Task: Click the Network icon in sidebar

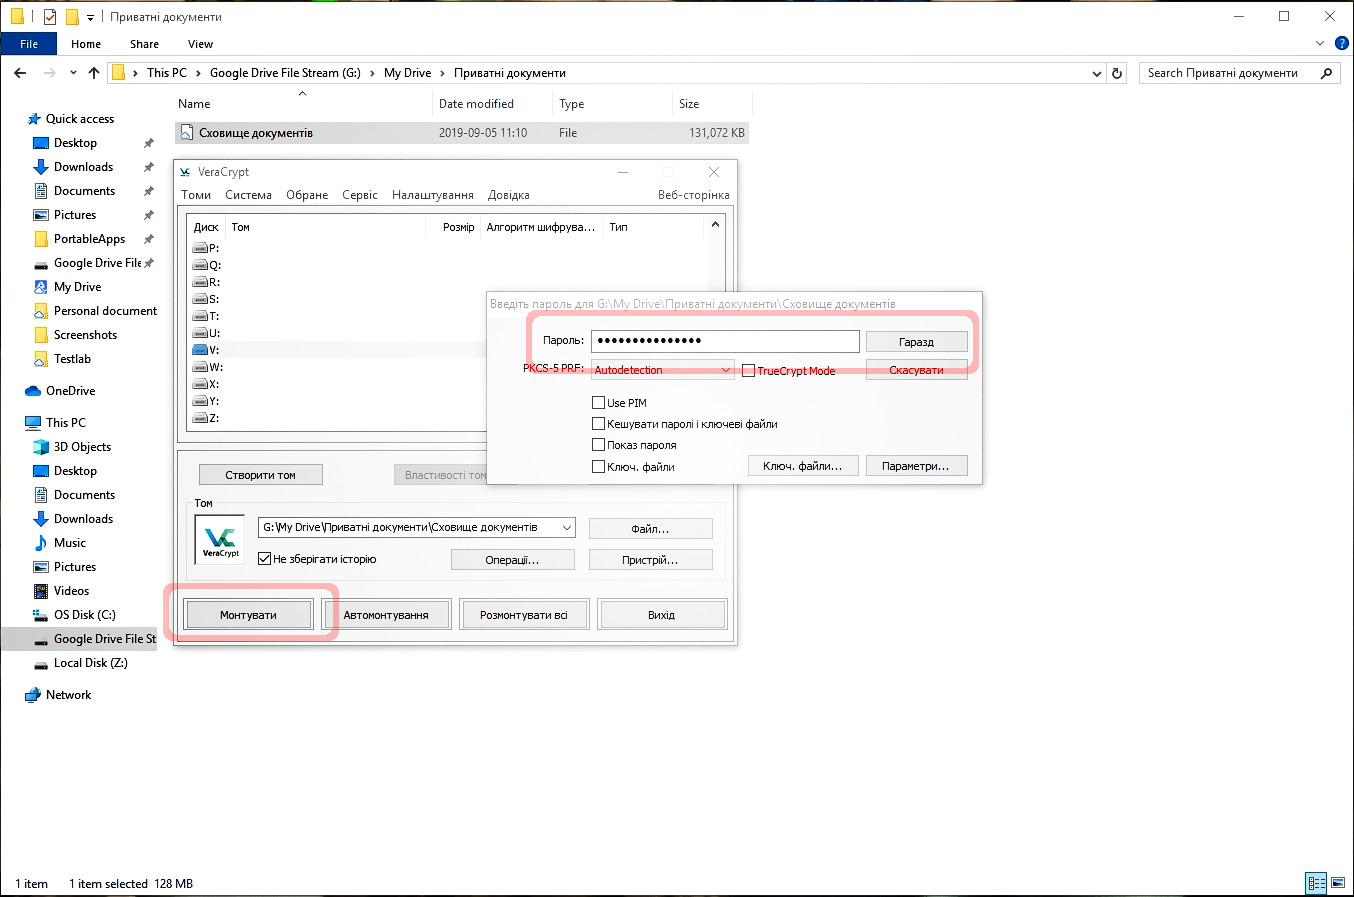Action: [x=34, y=695]
